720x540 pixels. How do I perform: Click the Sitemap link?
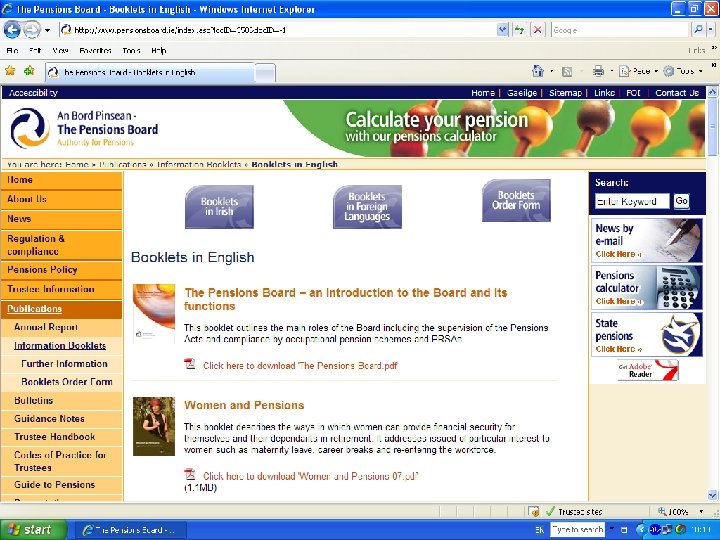565,93
